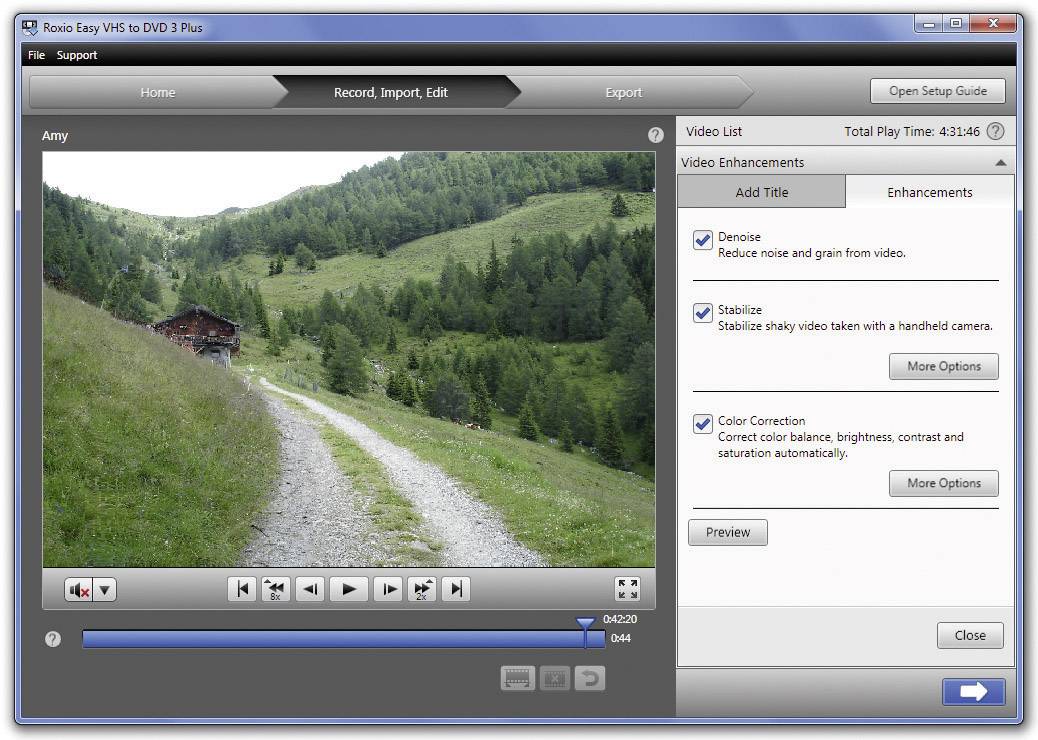Switch to the Add Title tab
1038x740 pixels.
[x=761, y=192]
